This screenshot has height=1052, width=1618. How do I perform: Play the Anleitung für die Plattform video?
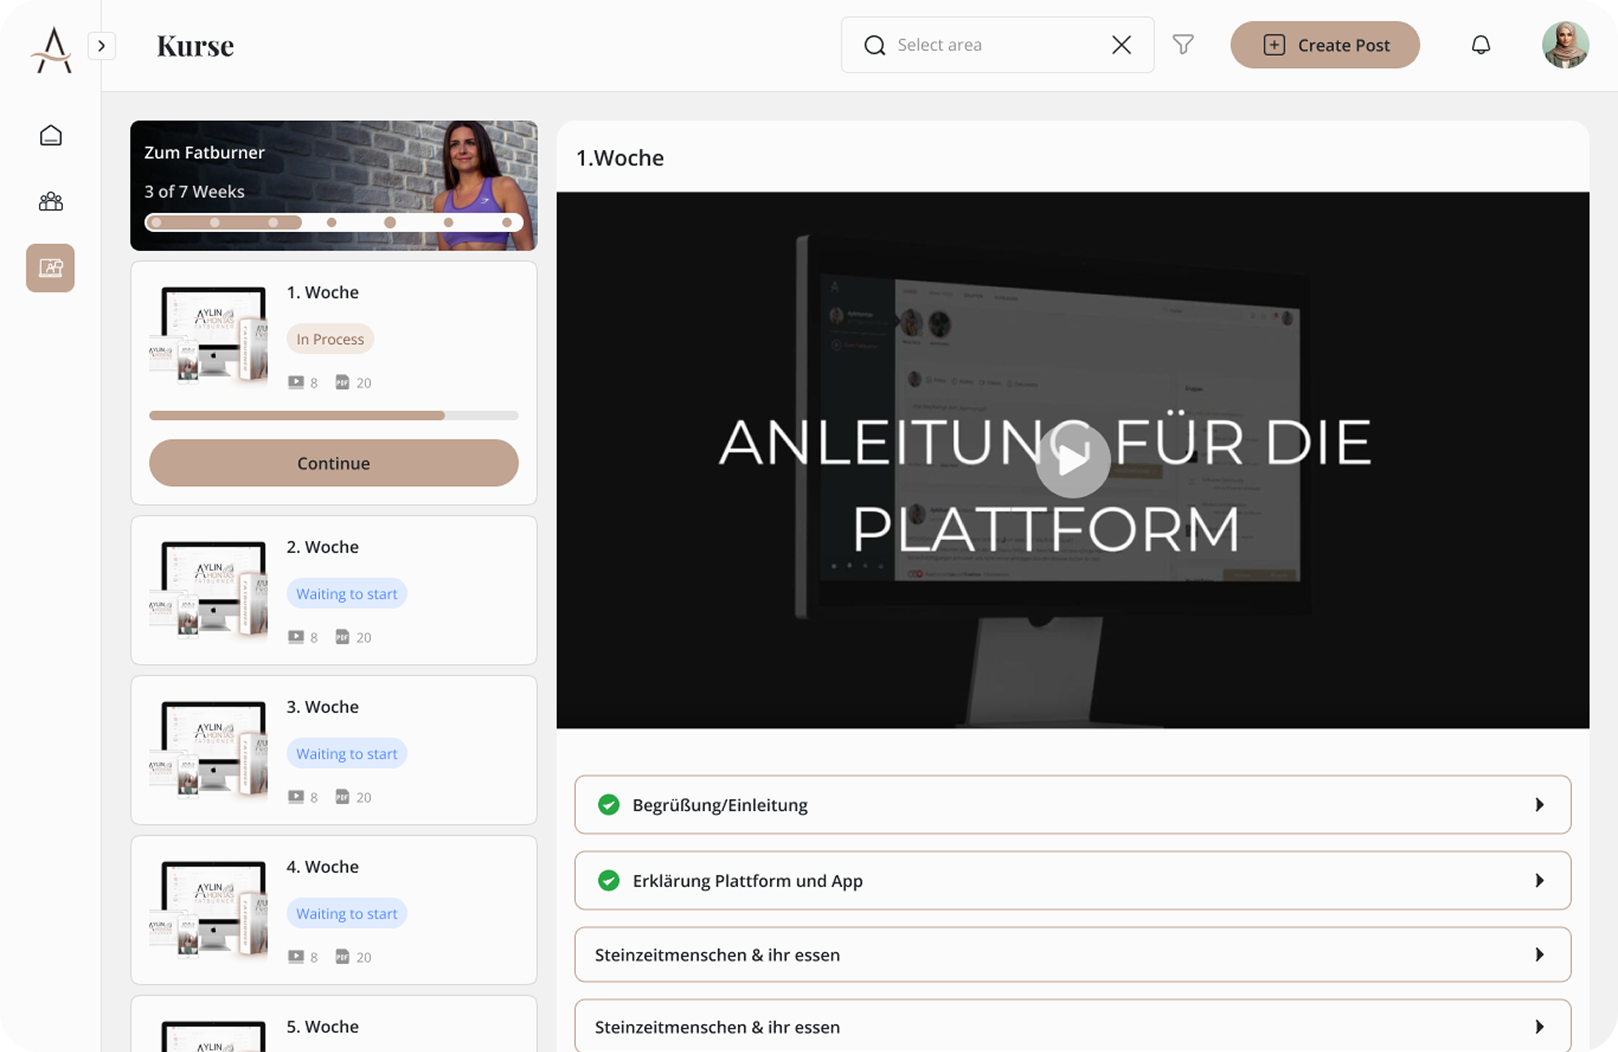pyautogui.click(x=1073, y=460)
